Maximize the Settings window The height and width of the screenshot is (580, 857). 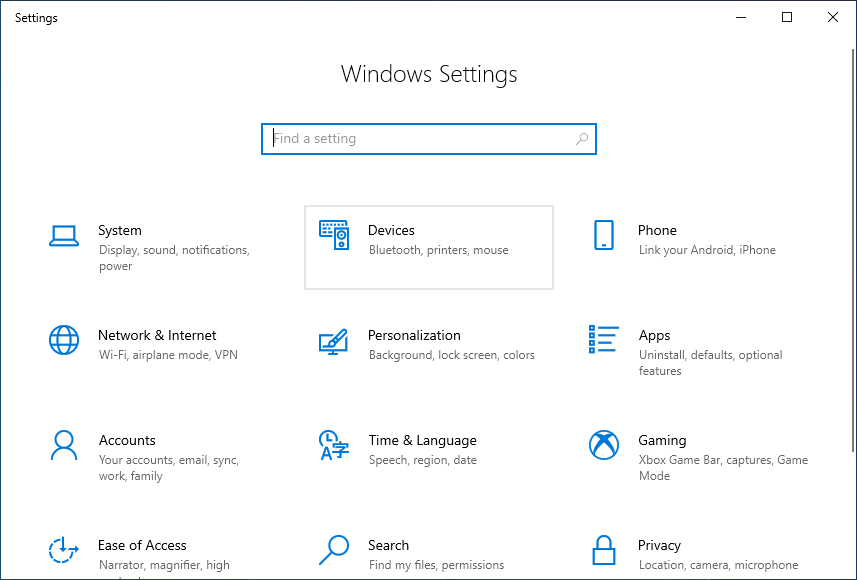pyautogui.click(x=787, y=17)
